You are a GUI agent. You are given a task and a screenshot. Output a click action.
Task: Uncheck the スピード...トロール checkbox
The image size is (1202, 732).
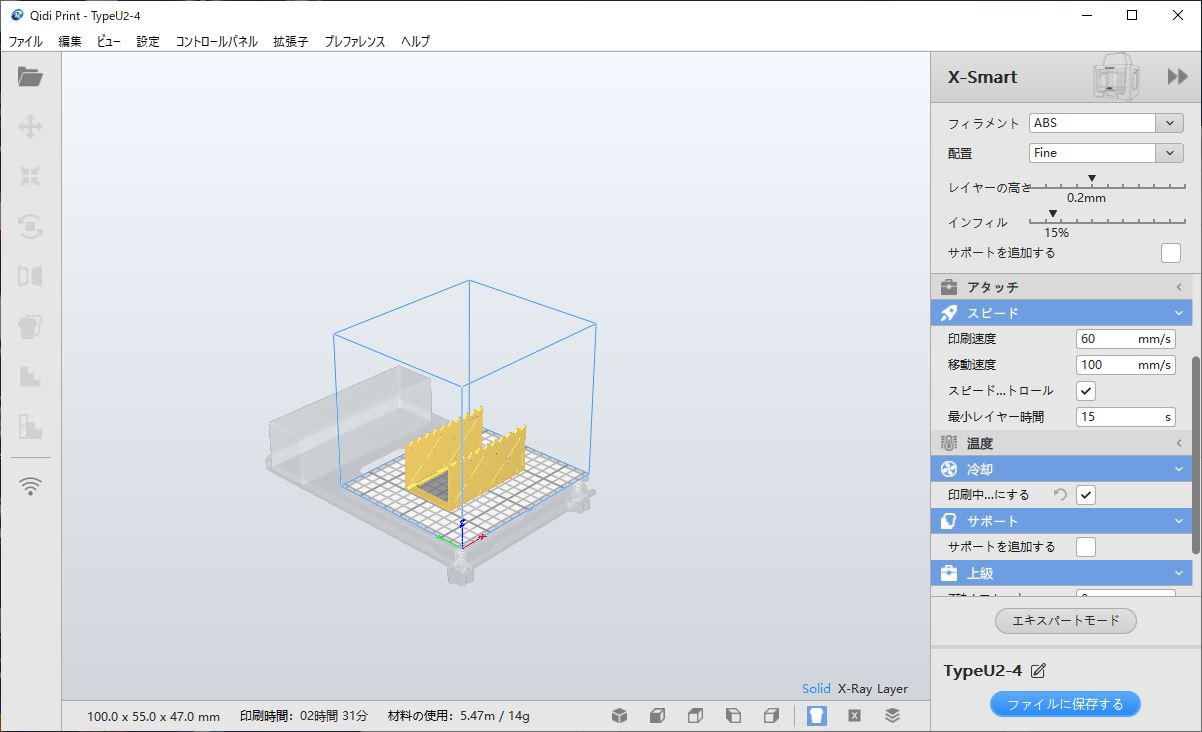(x=1086, y=391)
